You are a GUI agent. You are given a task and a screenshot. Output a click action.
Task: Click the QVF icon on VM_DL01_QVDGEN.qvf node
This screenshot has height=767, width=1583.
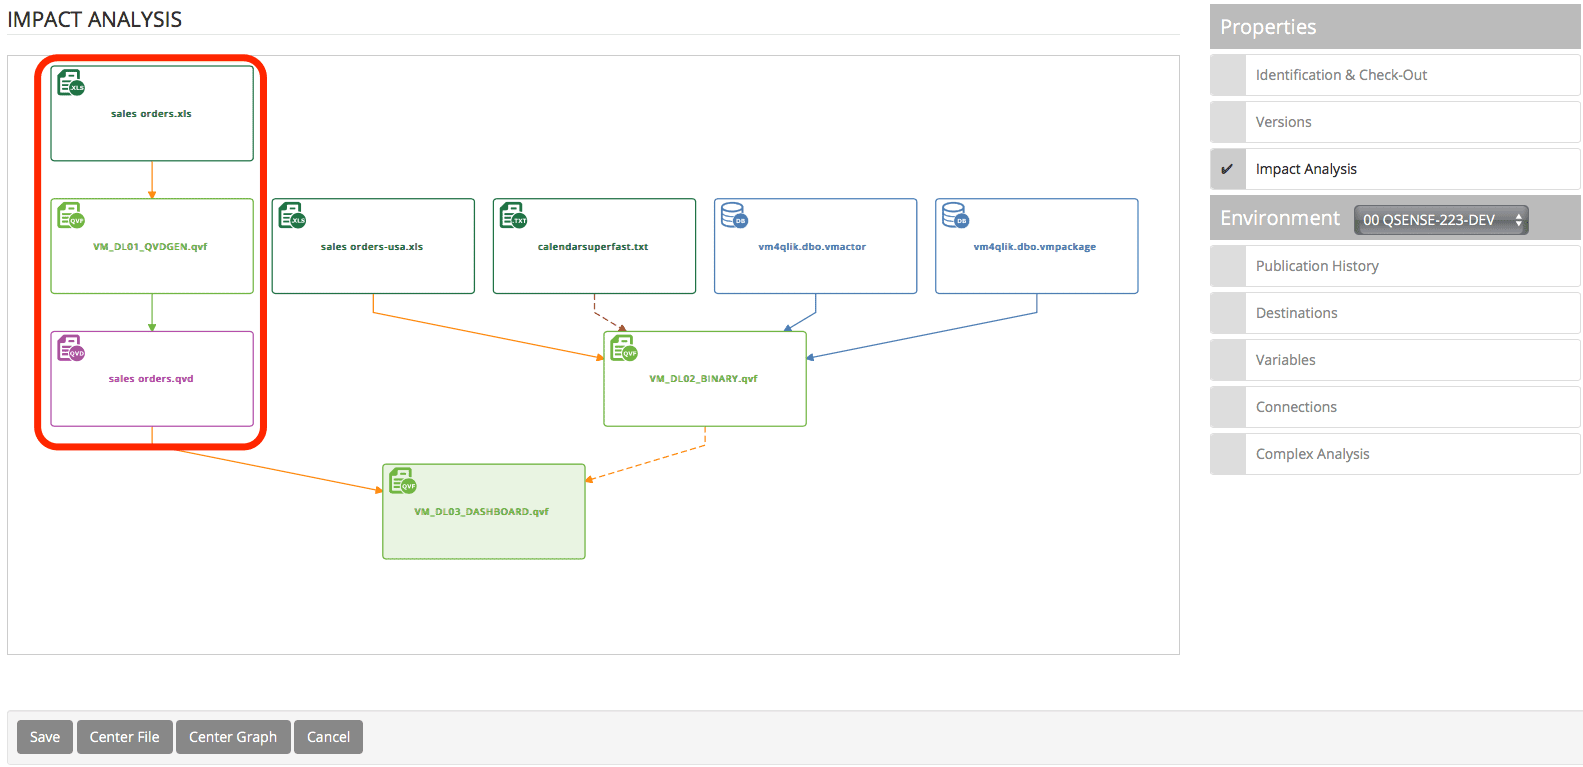(x=70, y=216)
